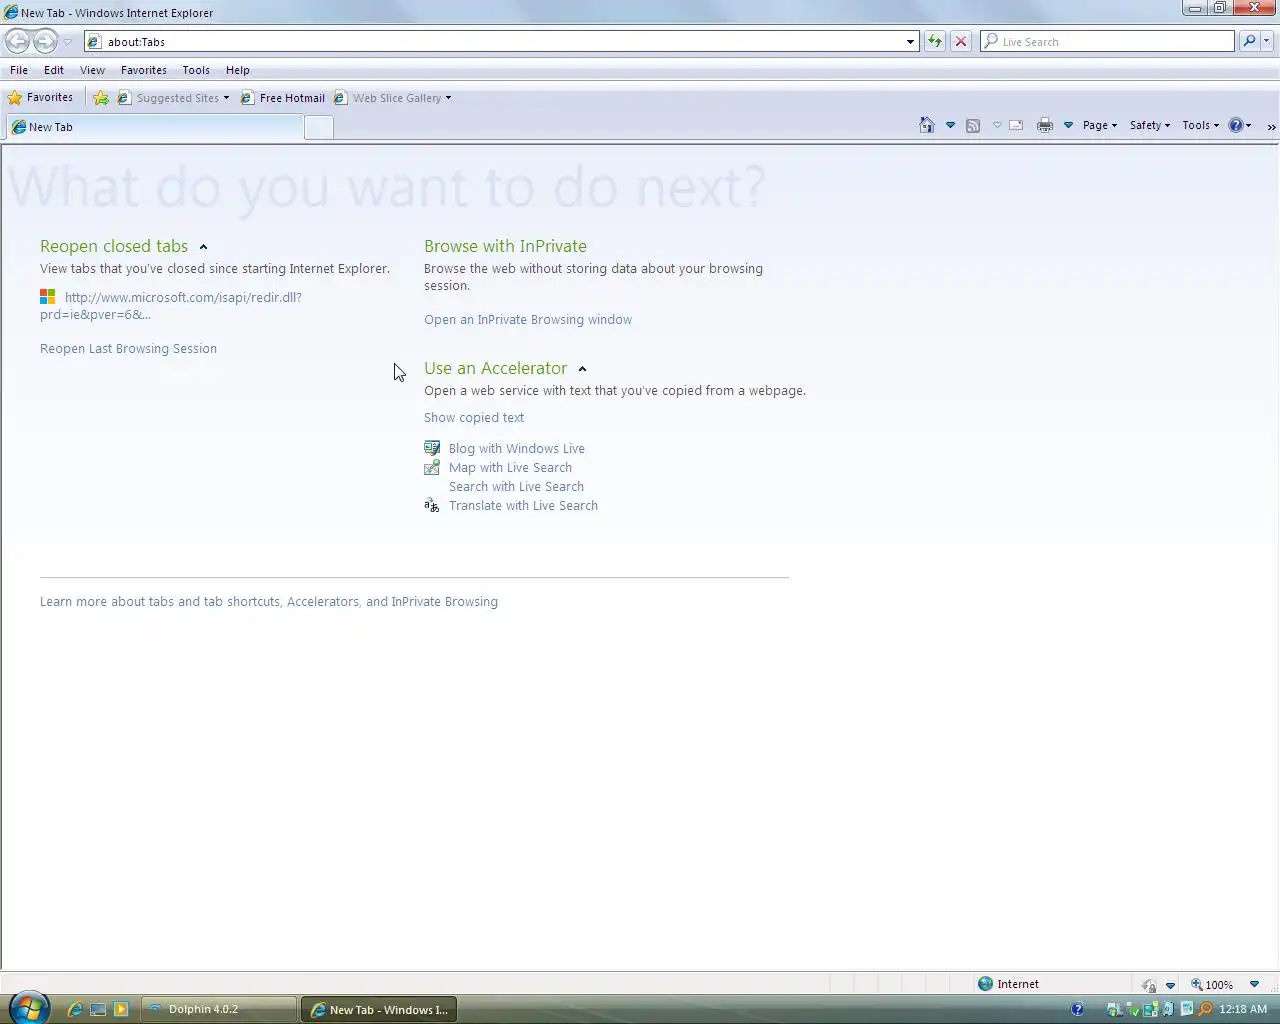Open the Tools menu in menu bar
The image size is (1280, 1024).
click(x=196, y=70)
